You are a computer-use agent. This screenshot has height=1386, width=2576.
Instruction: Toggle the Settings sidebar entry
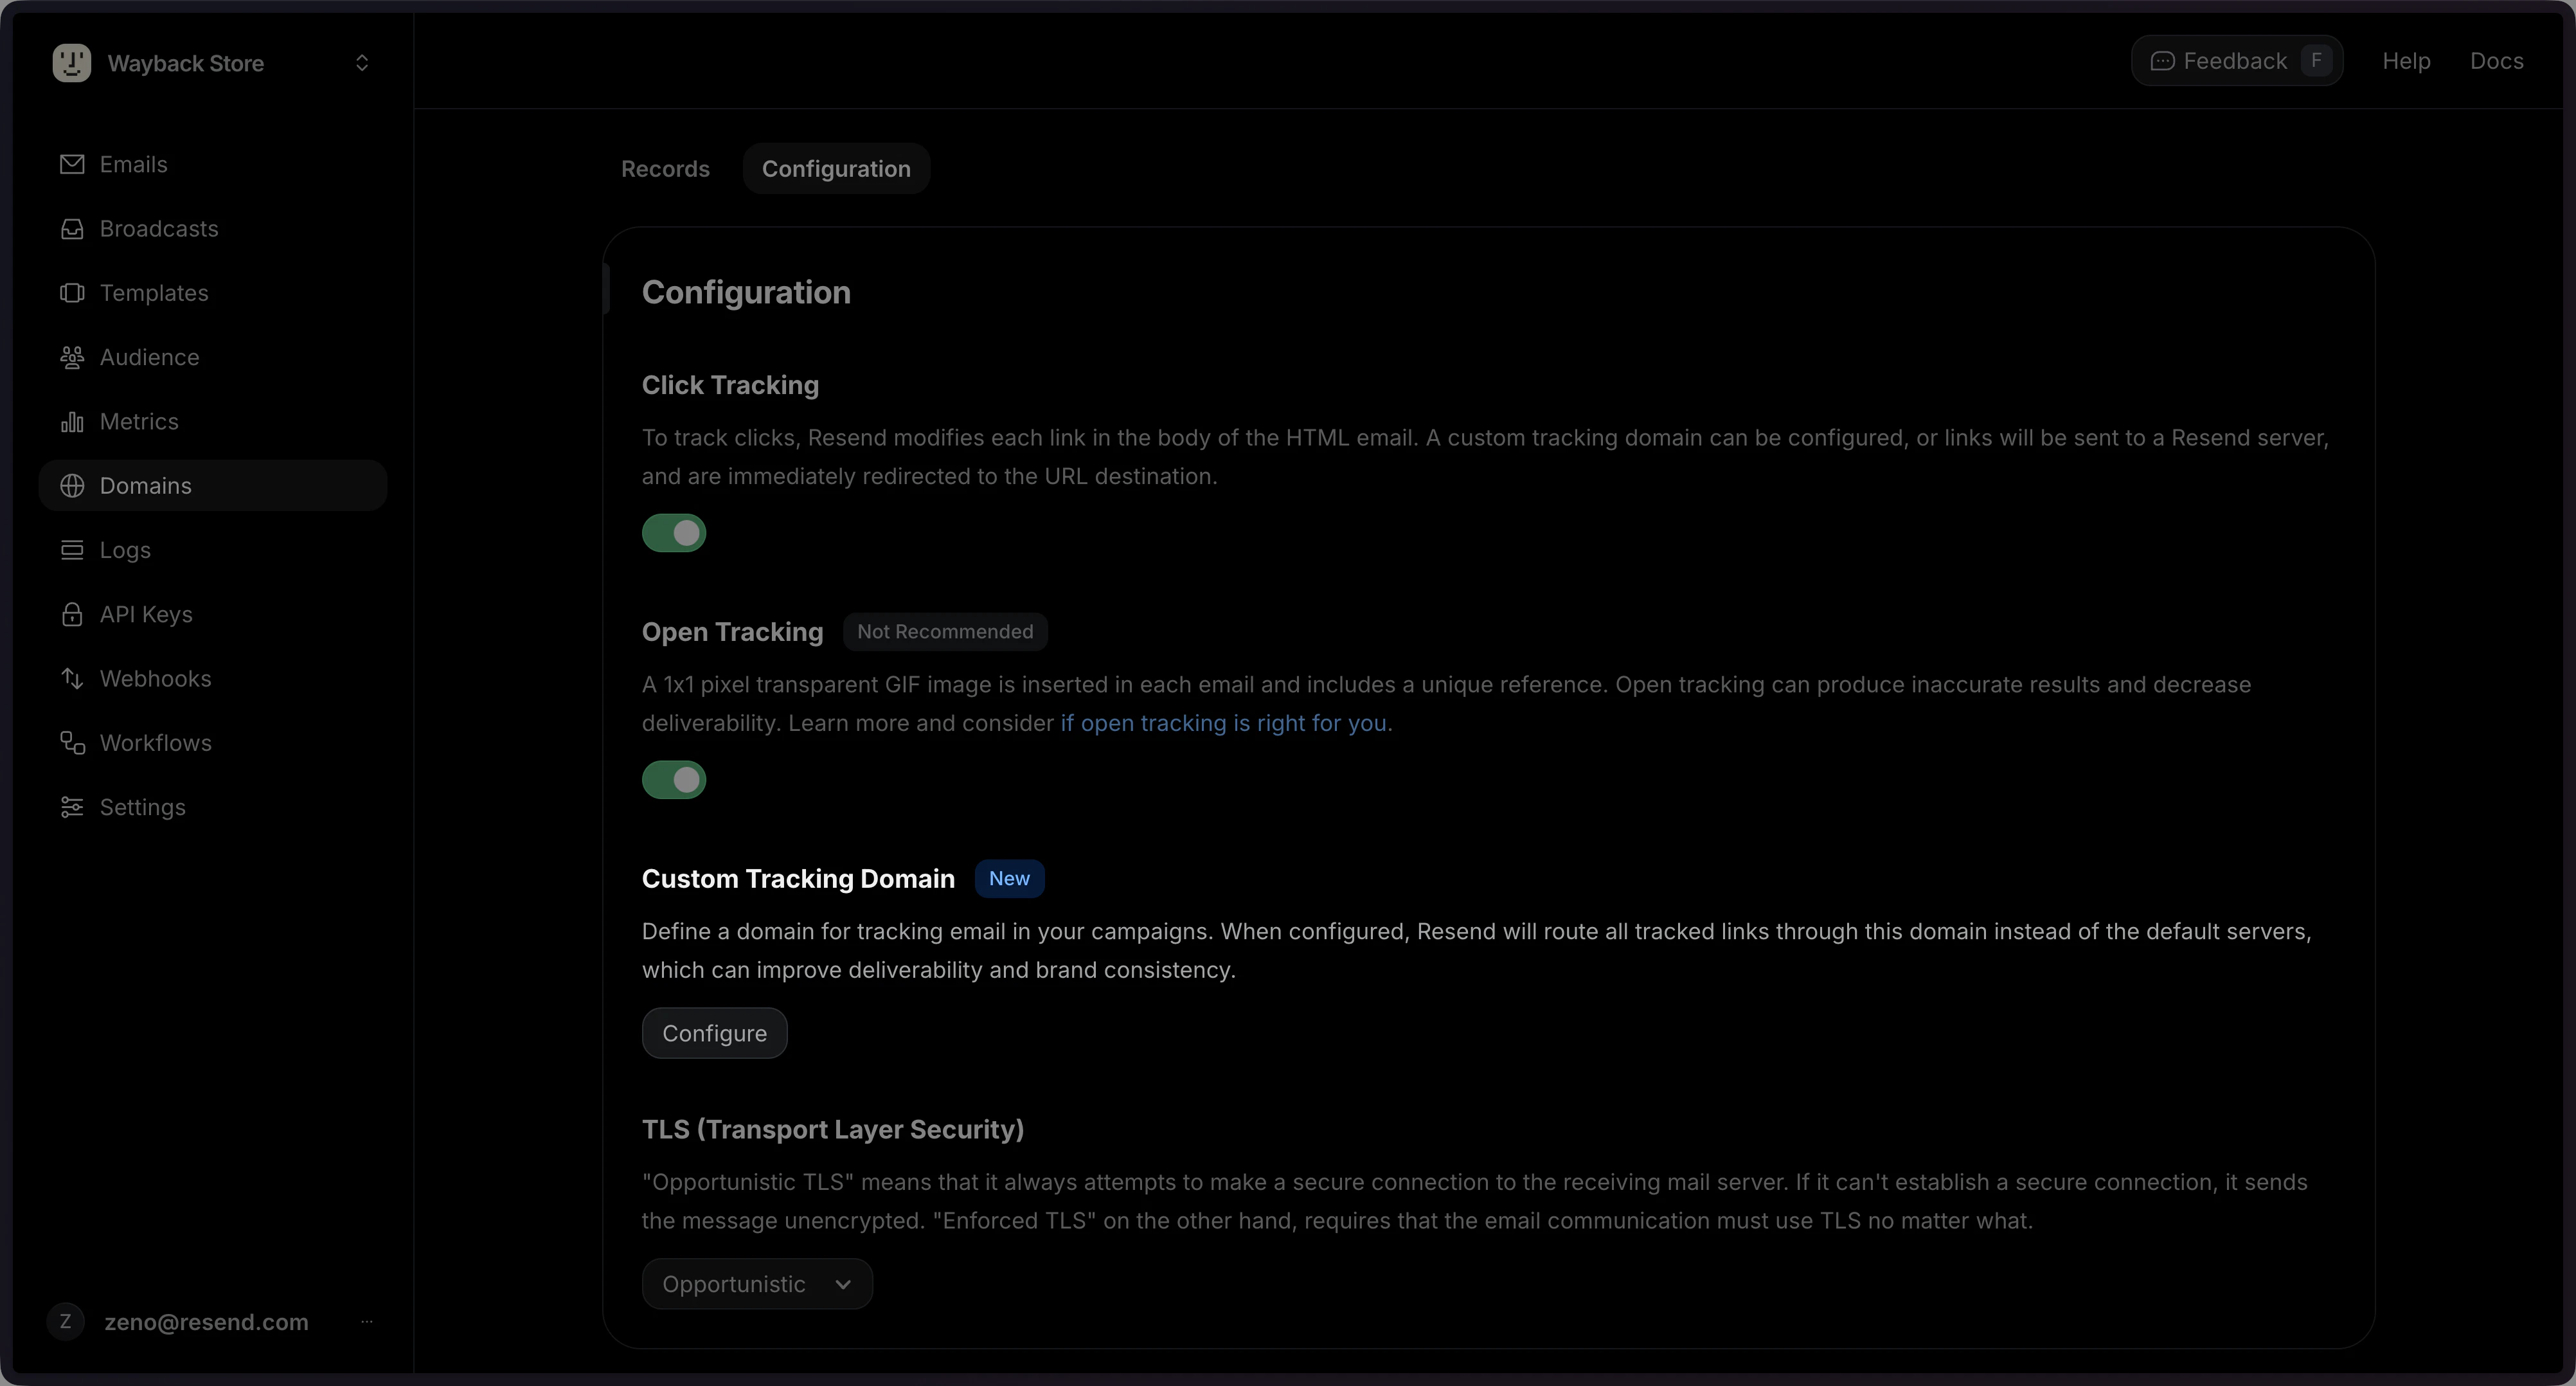click(x=142, y=807)
